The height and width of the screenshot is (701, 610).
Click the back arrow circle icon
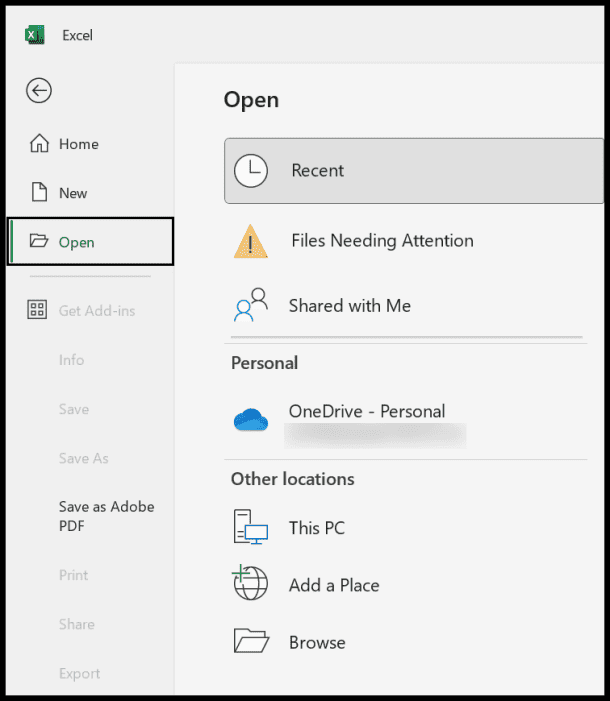(39, 91)
